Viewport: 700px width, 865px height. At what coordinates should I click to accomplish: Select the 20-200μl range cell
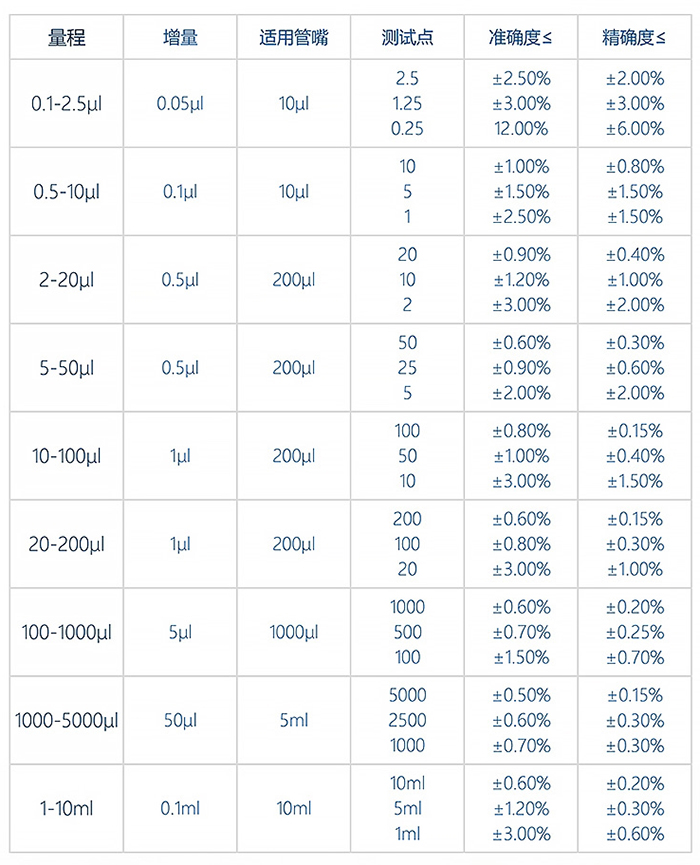66,544
